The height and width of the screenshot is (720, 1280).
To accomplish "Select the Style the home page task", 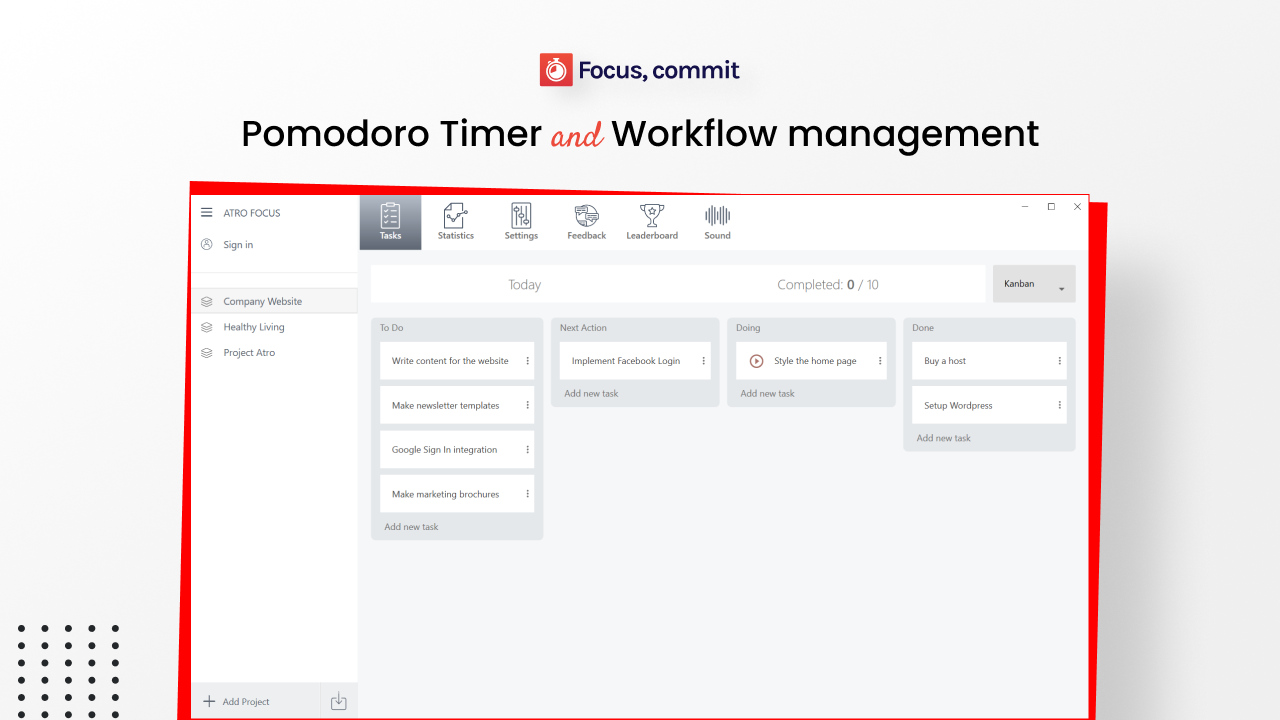I will tap(811, 361).
